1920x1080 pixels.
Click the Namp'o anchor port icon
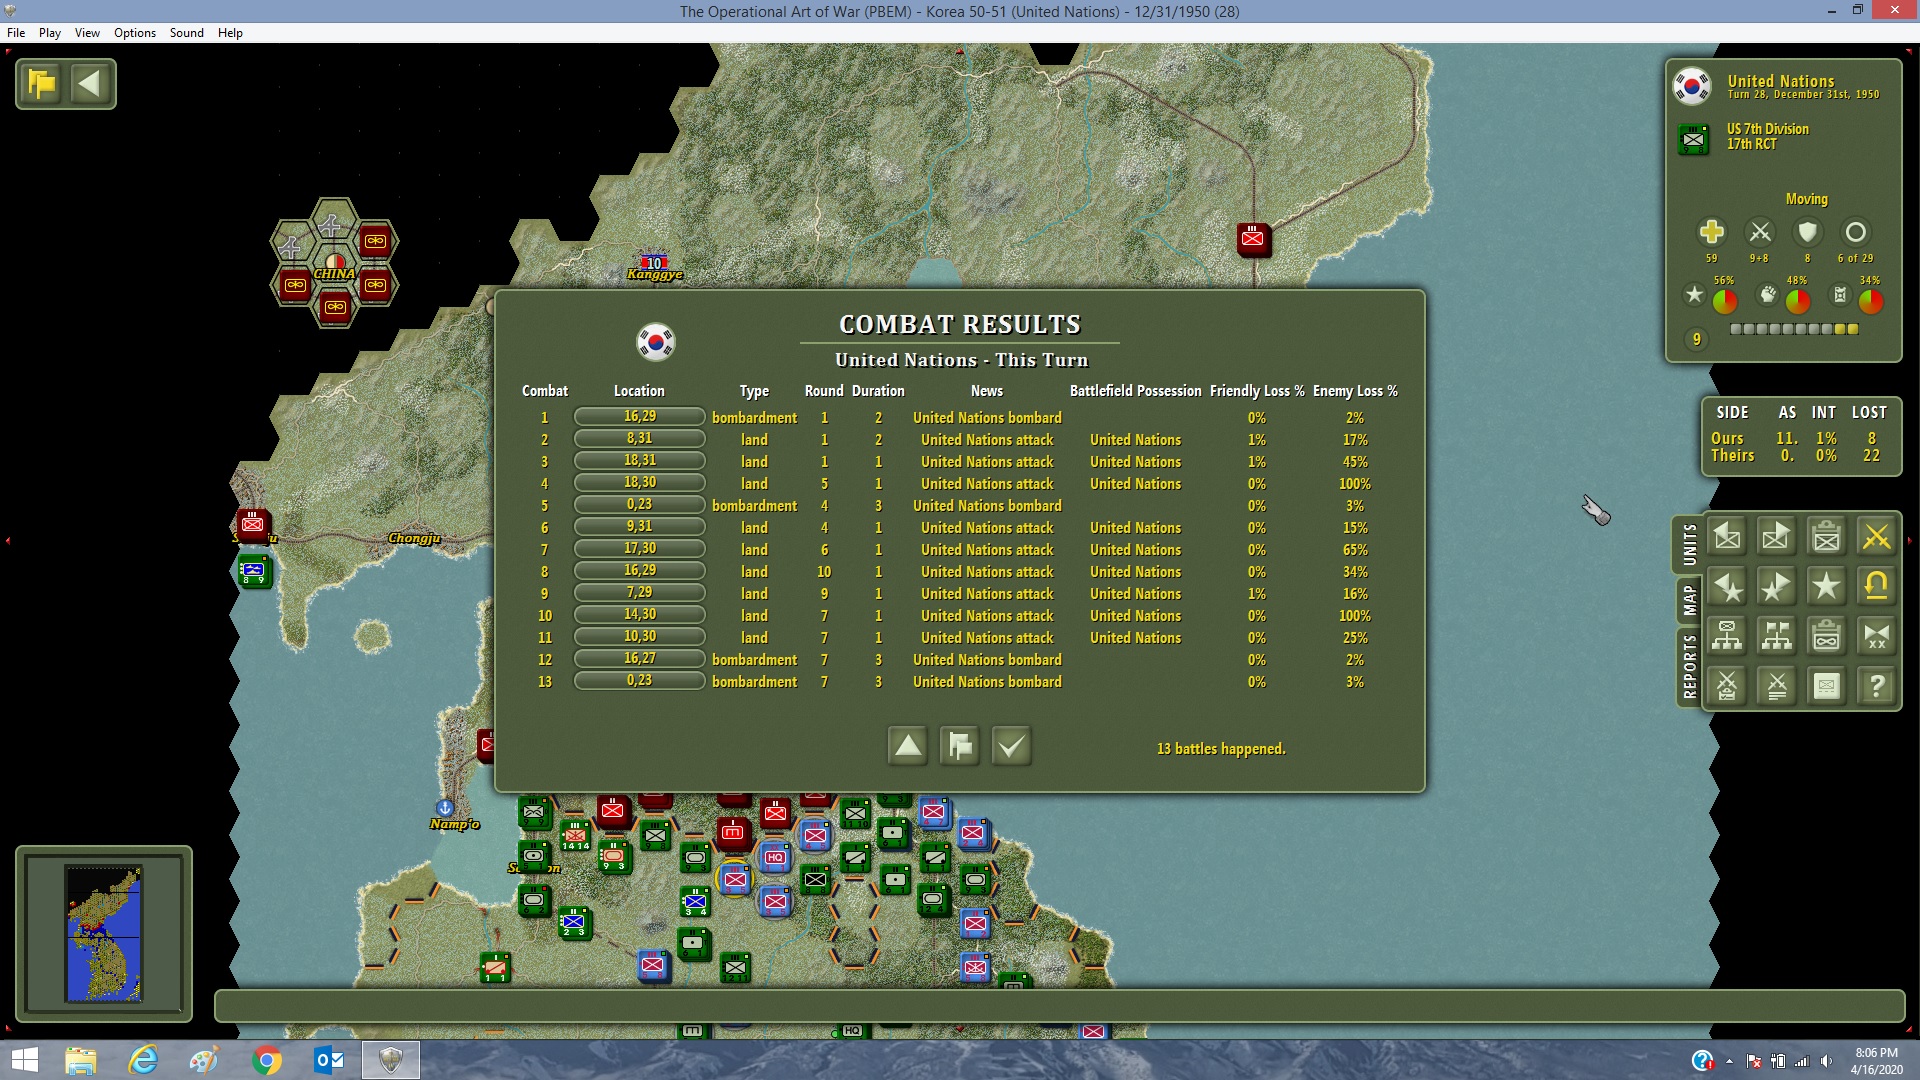click(445, 807)
